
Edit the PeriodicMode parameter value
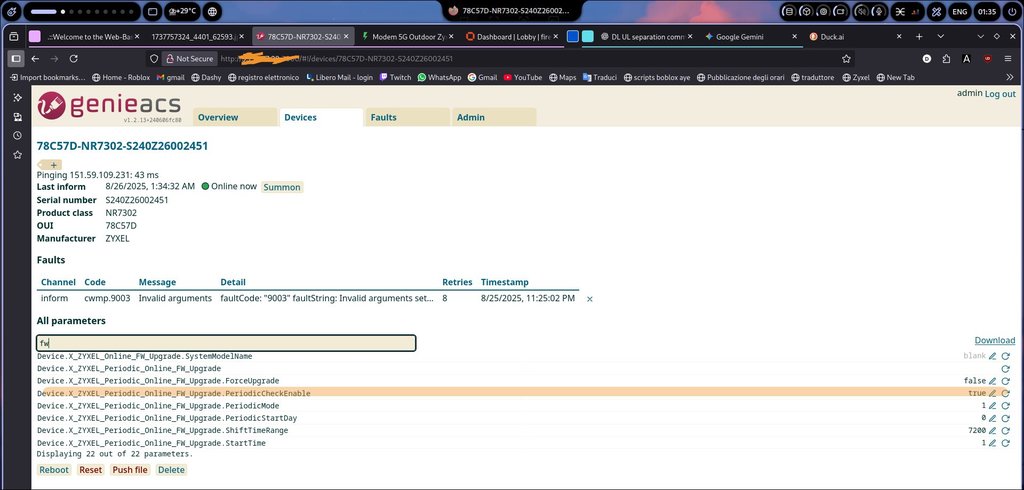pos(993,406)
